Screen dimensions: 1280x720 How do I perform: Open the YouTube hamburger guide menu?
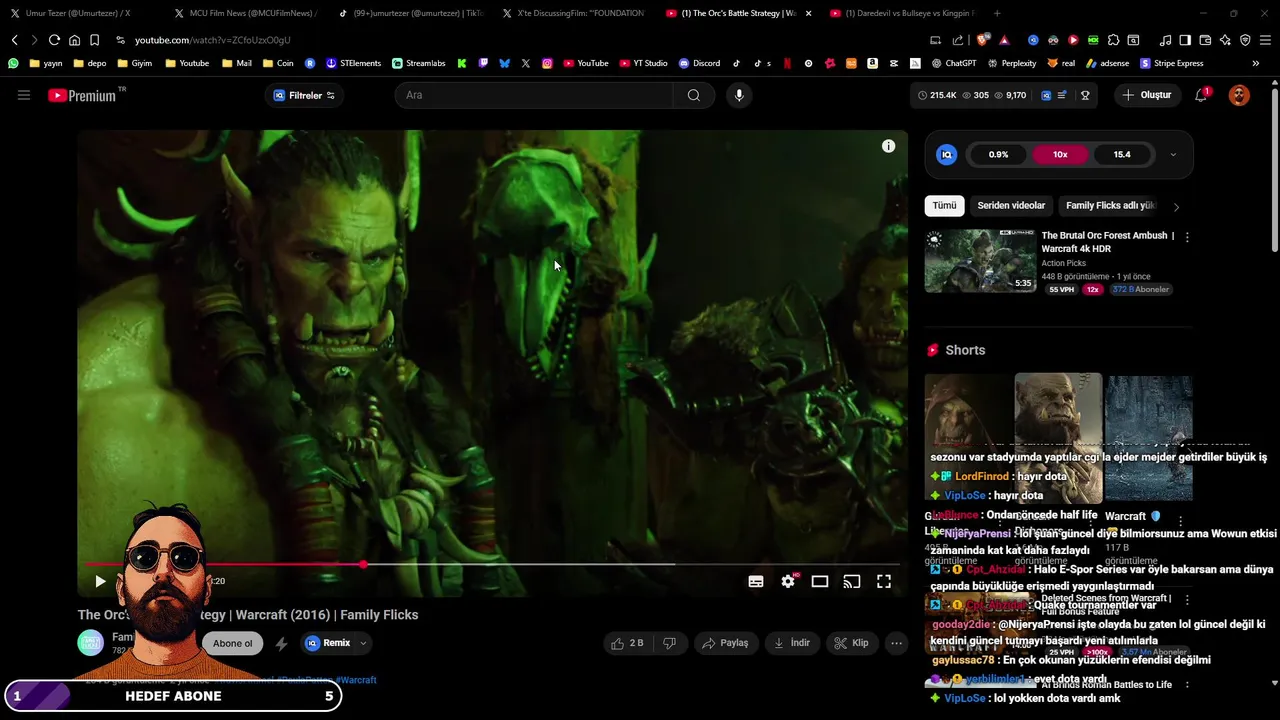tap(24, 95)
